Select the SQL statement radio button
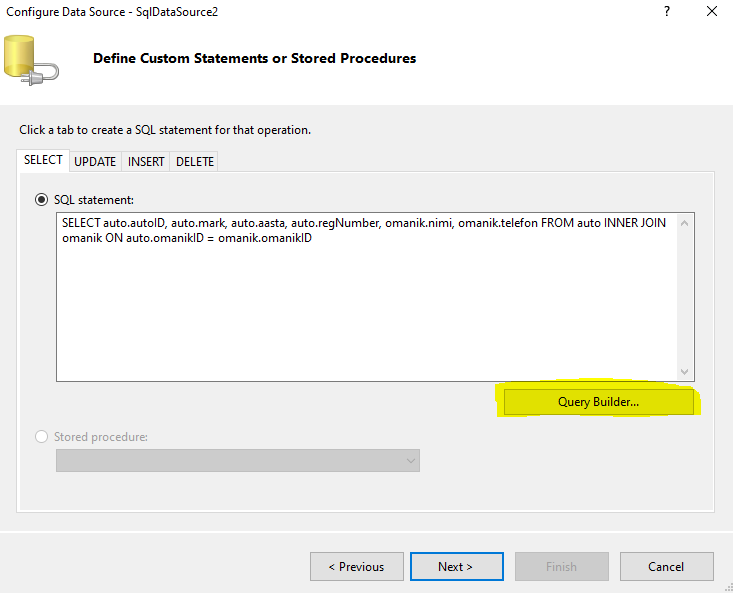Screen dimensions: 733x593 pyautogui.click(x=41, y=199)
